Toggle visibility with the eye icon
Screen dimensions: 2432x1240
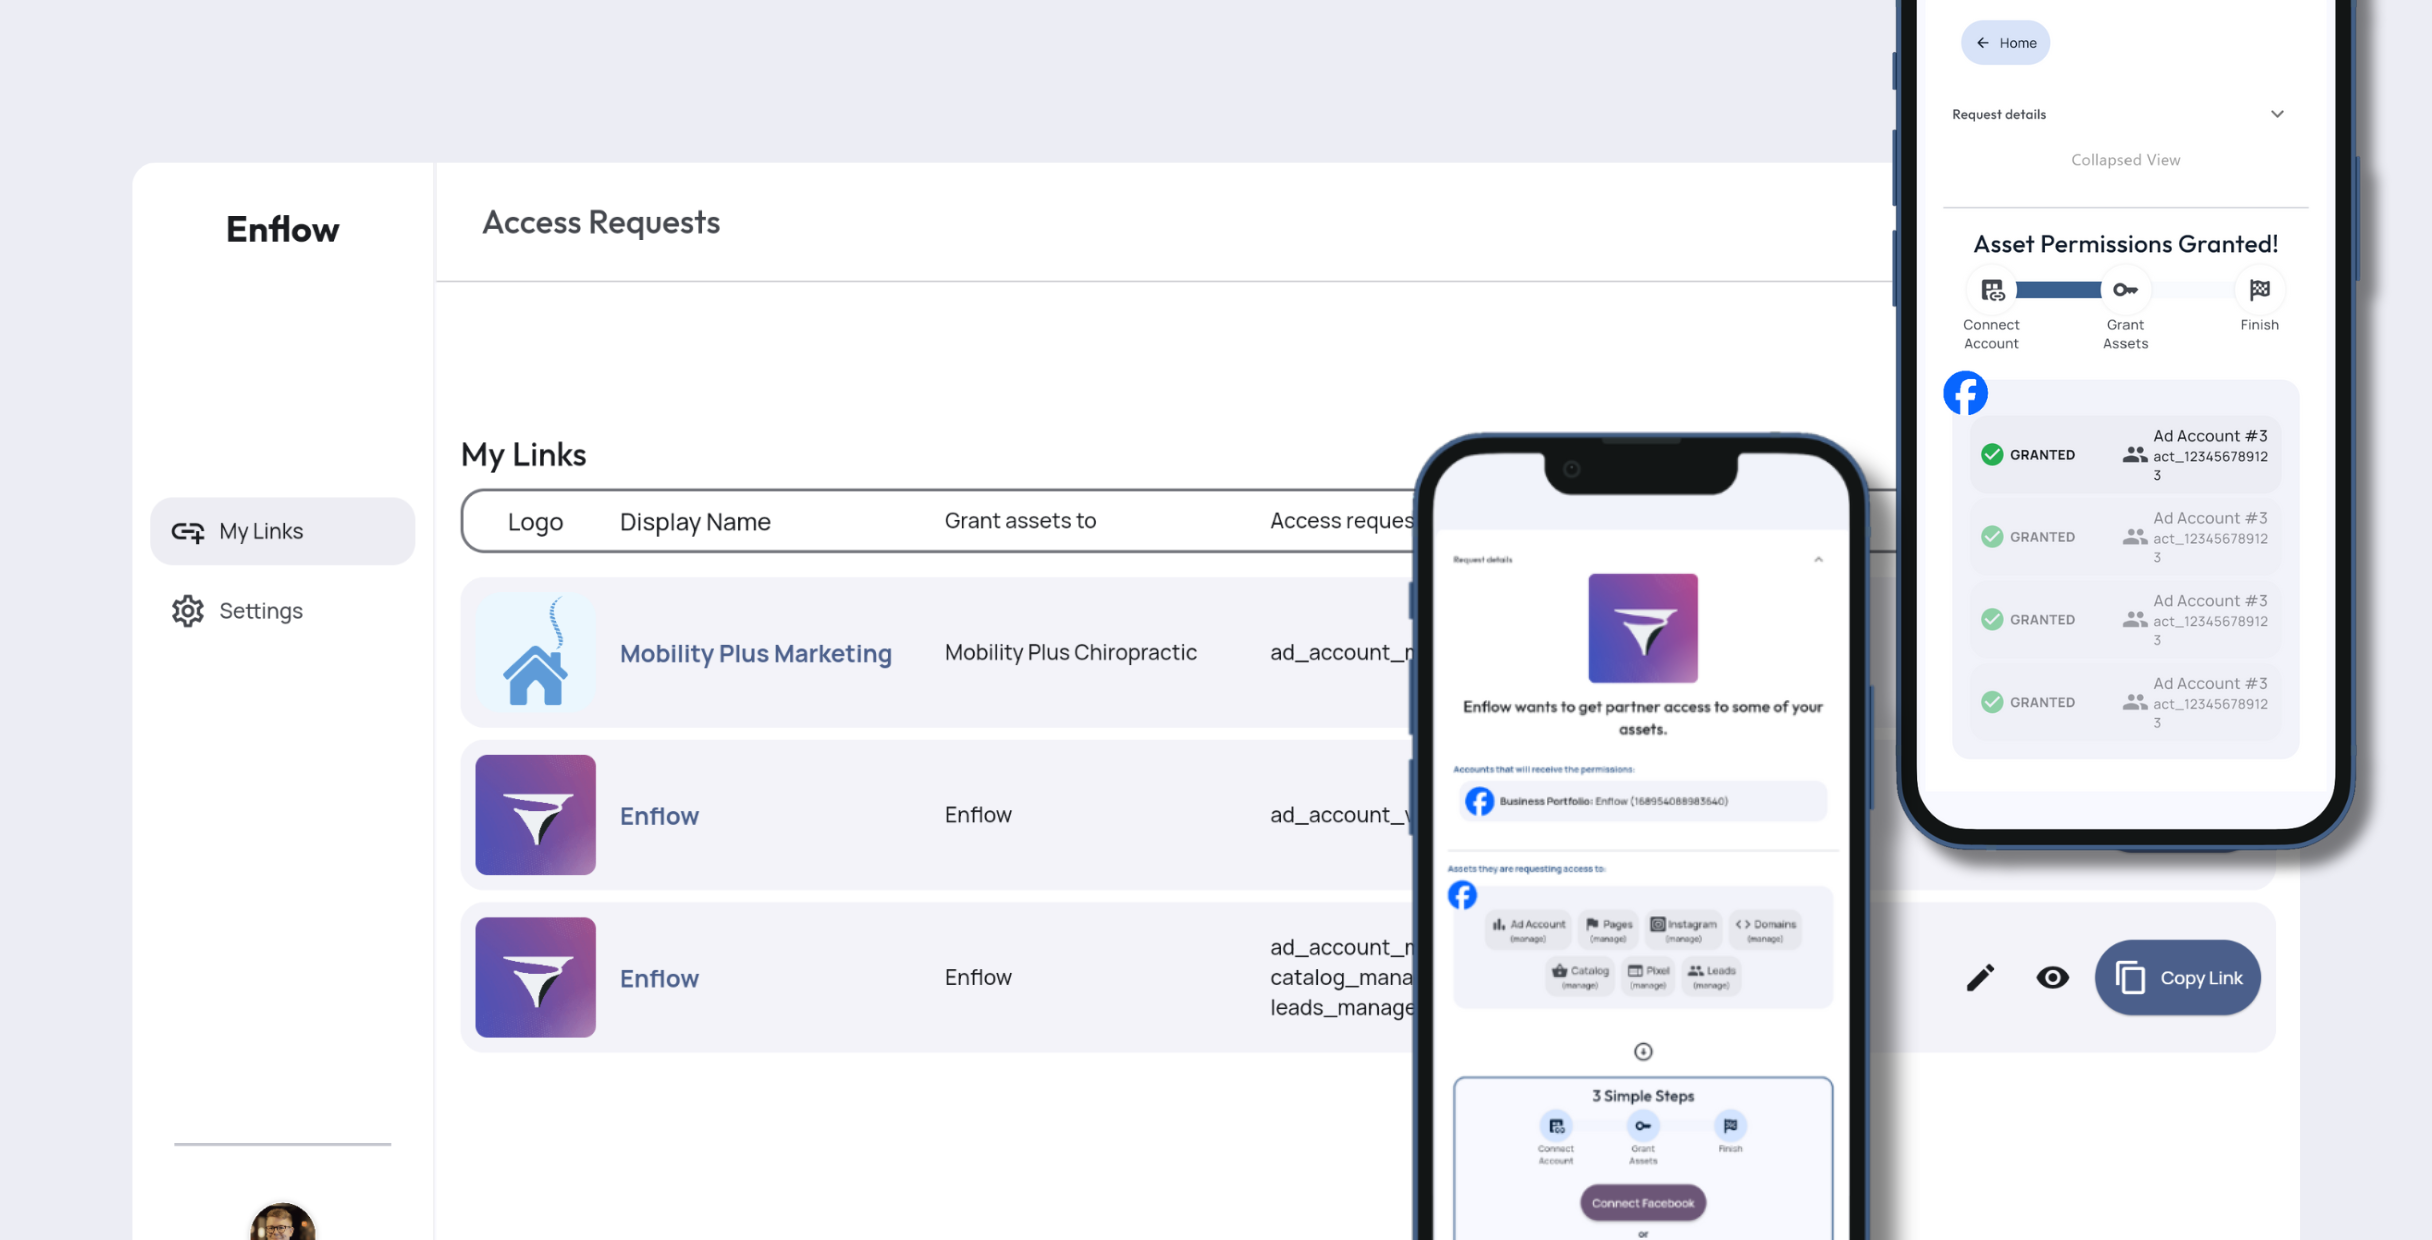pyautogui.click(x=2052, y=977)
